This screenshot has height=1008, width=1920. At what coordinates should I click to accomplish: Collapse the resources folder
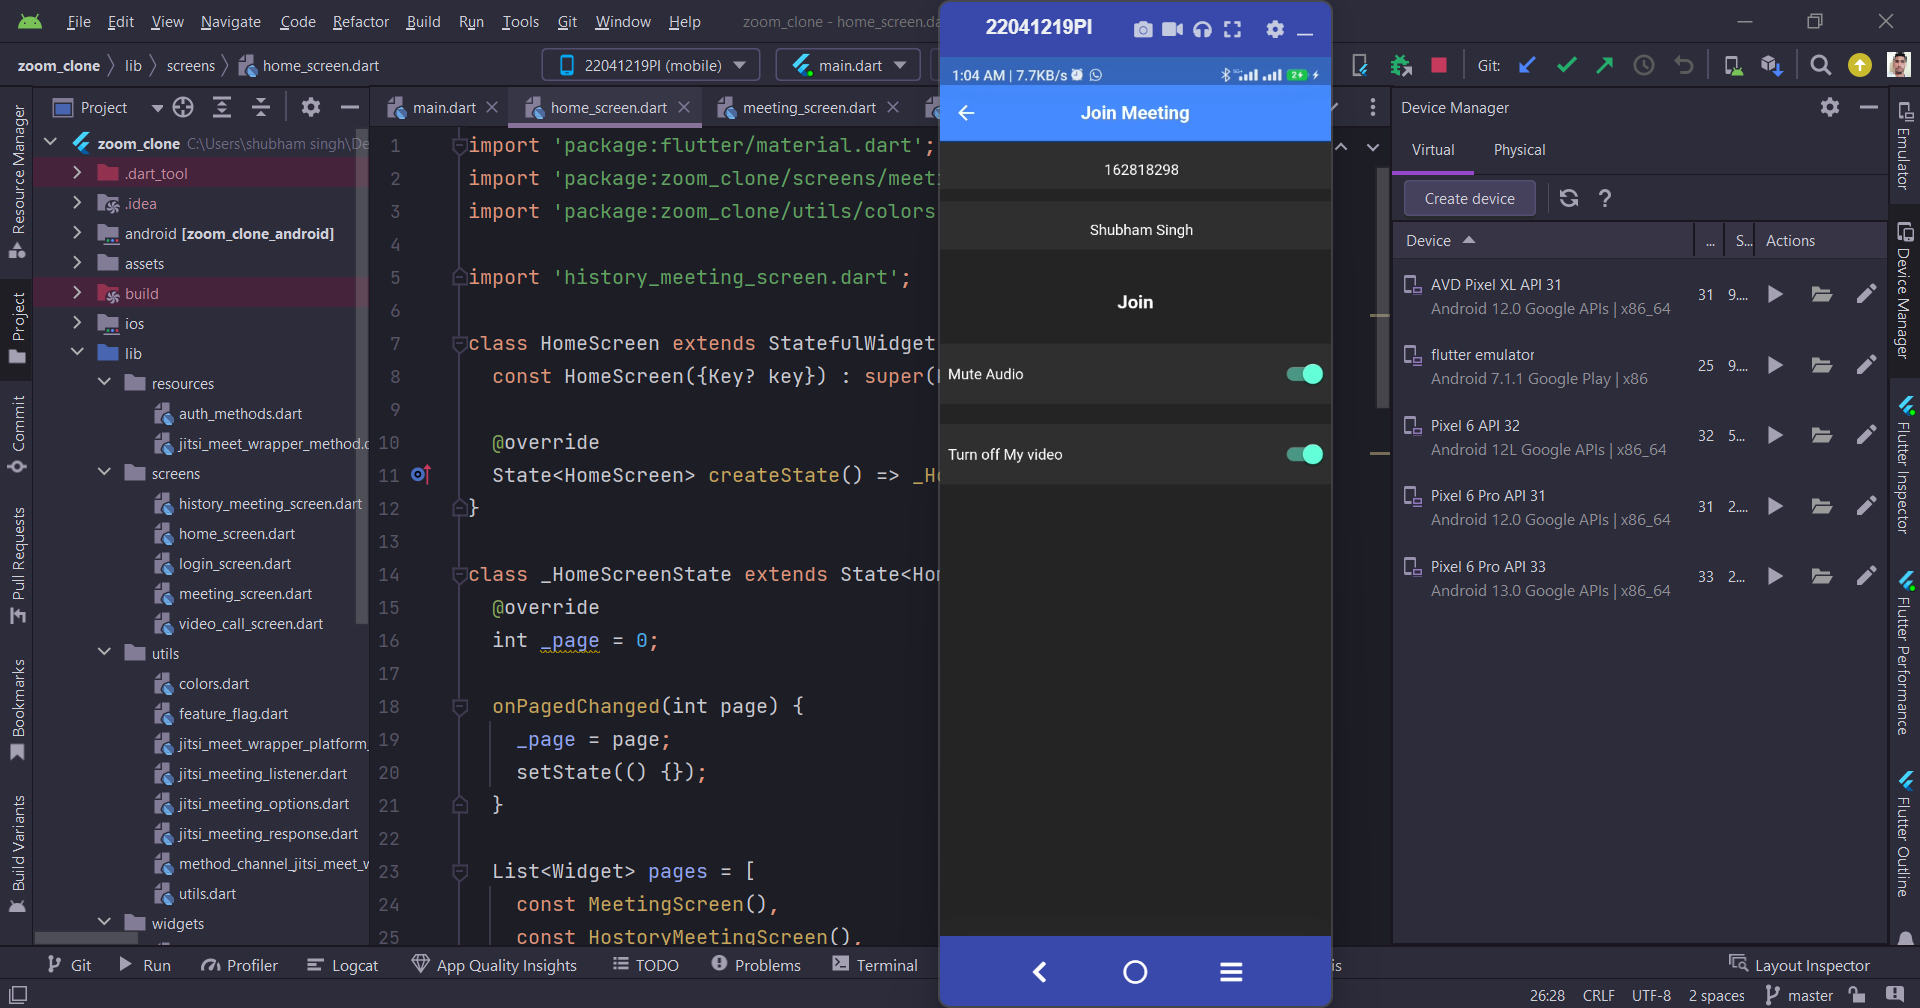pyautogui.click(x=104, y=383)
